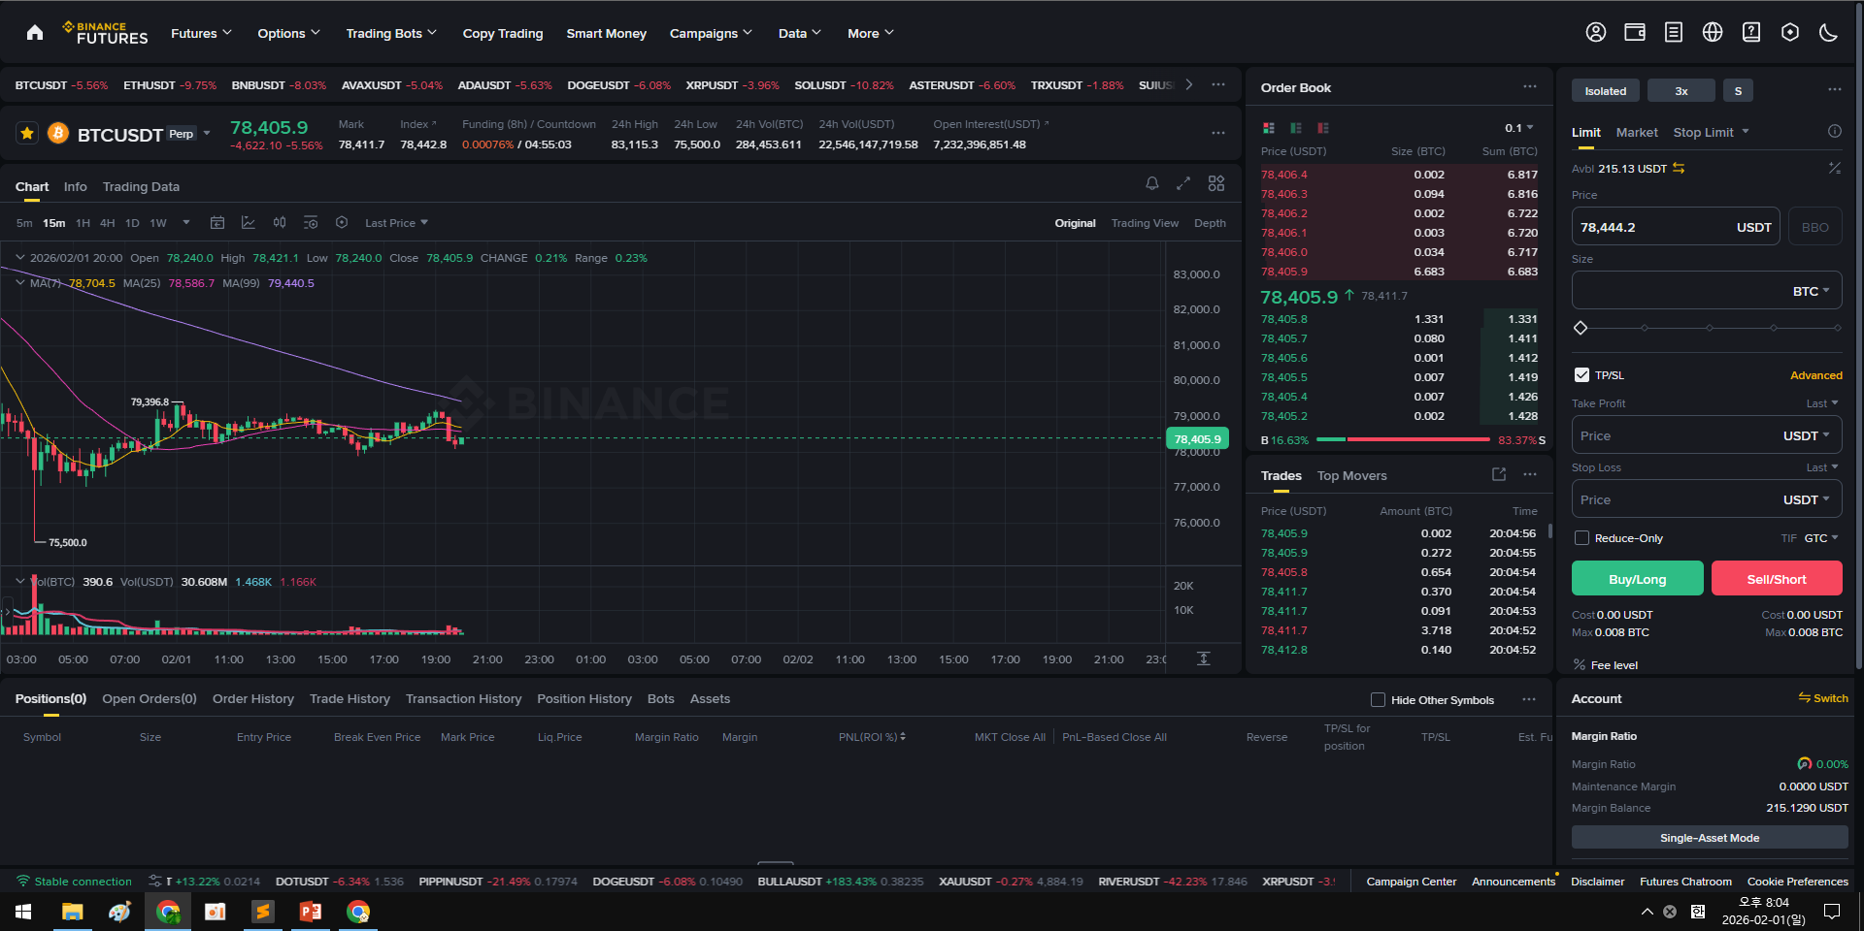Open the Trading Bots dropdown menu
The width and height of the screenshot is (1864, 931).
pos(391,33)
